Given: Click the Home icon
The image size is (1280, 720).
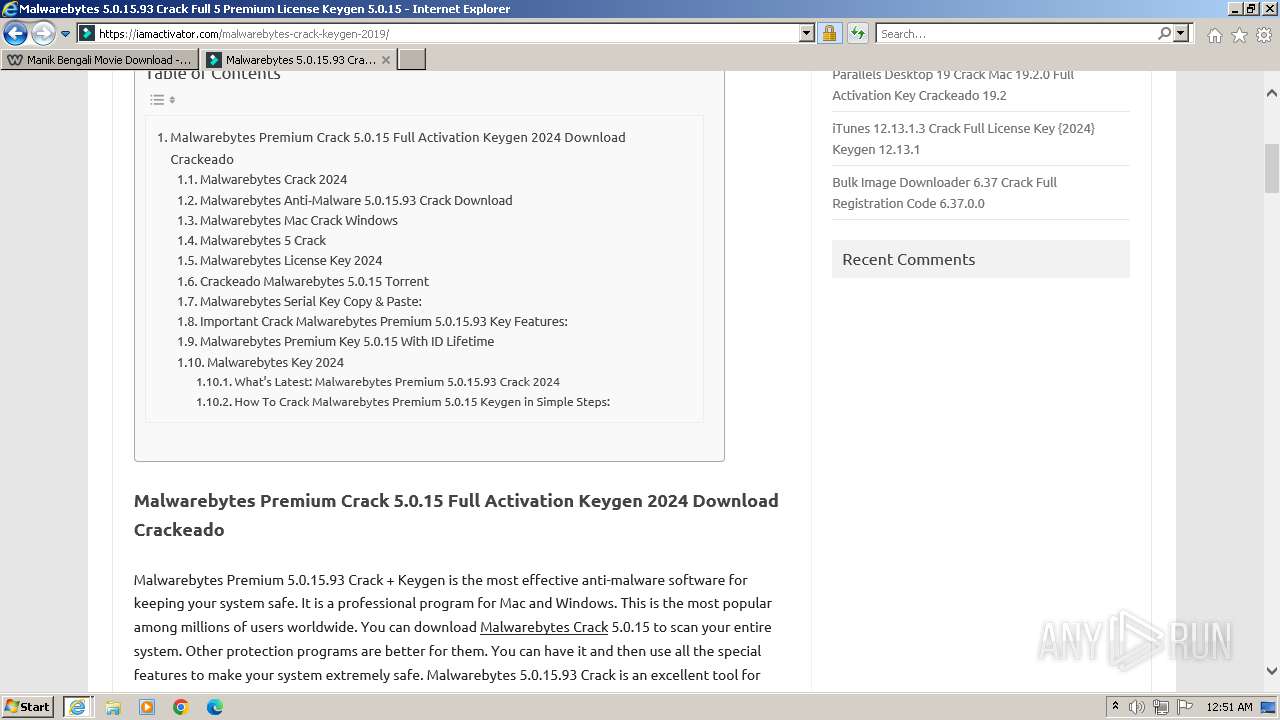Looking at the screenshot, I should [1214, 35].
